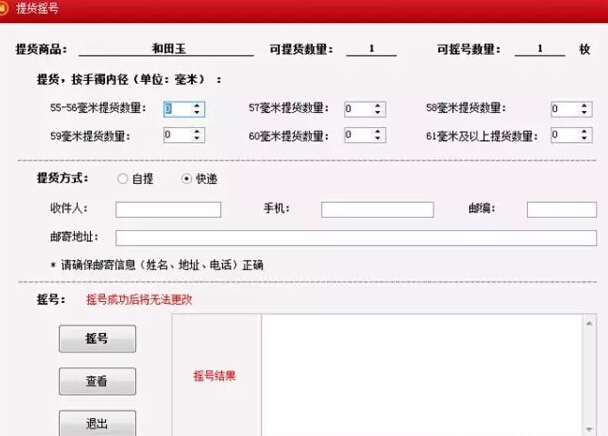
Task: Choose the 快递 delivery radio button
Action: tap(186, 179)
